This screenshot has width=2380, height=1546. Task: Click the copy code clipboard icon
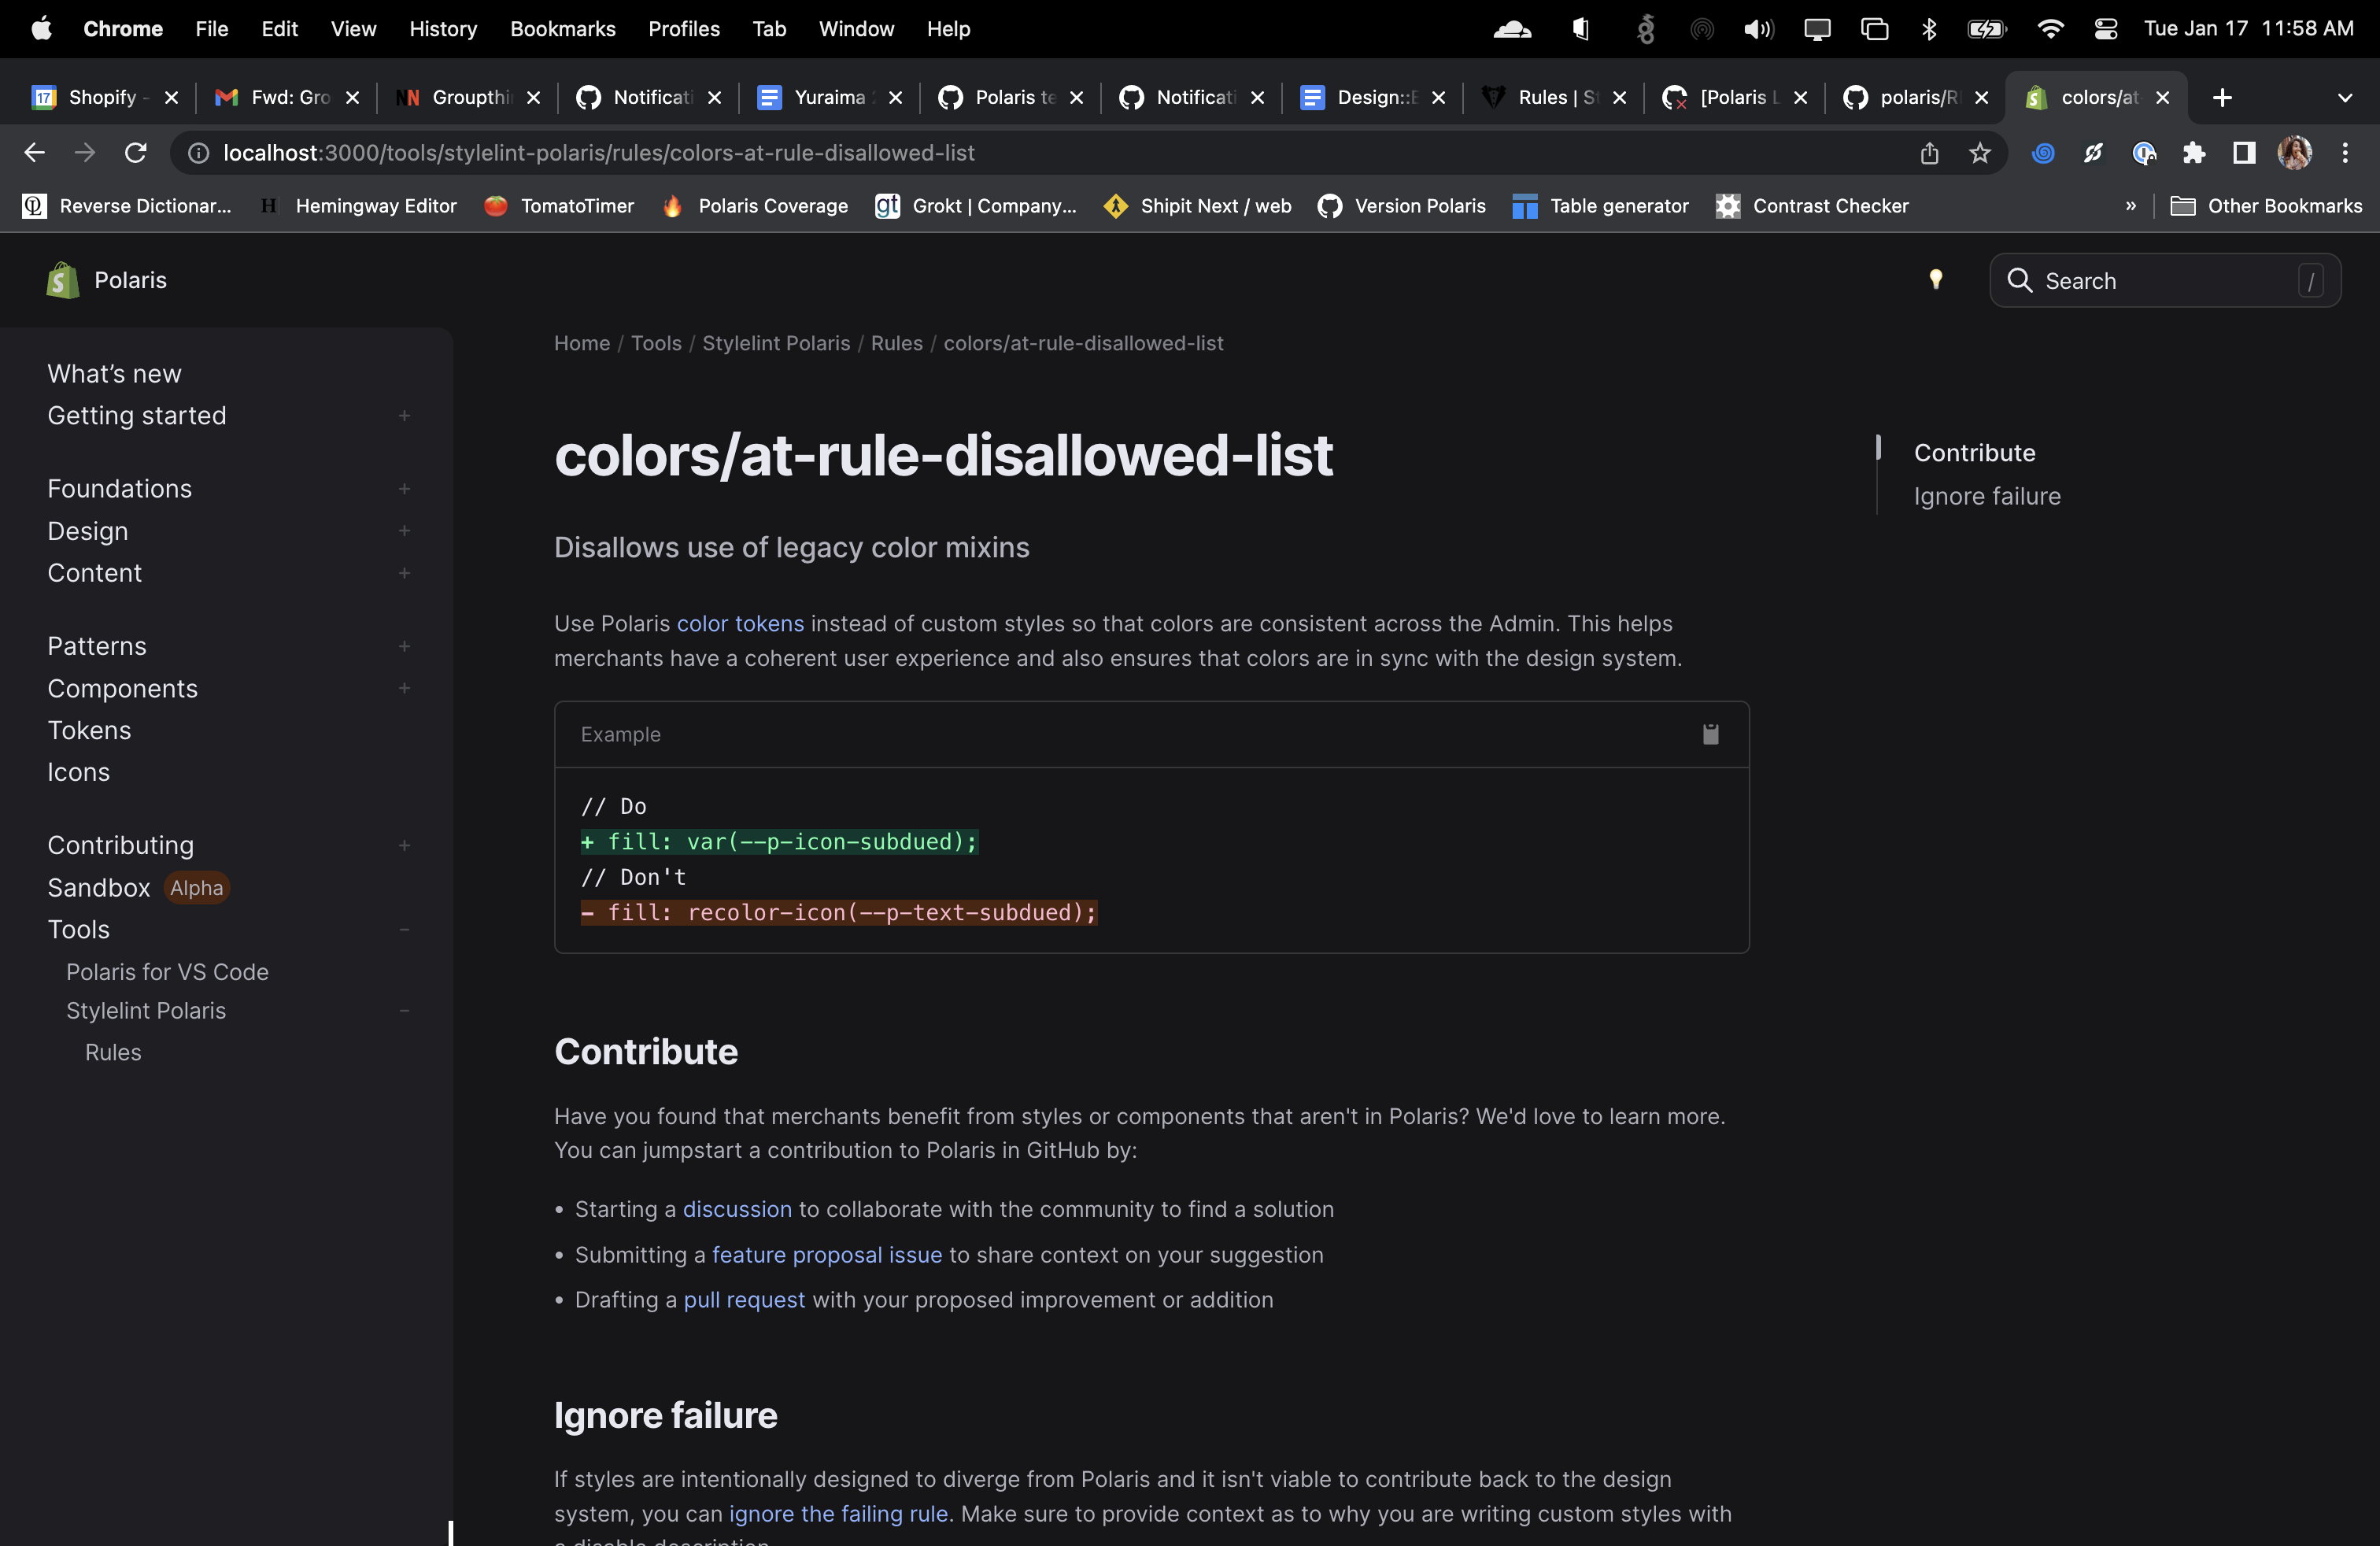(x=1710, y=734)
